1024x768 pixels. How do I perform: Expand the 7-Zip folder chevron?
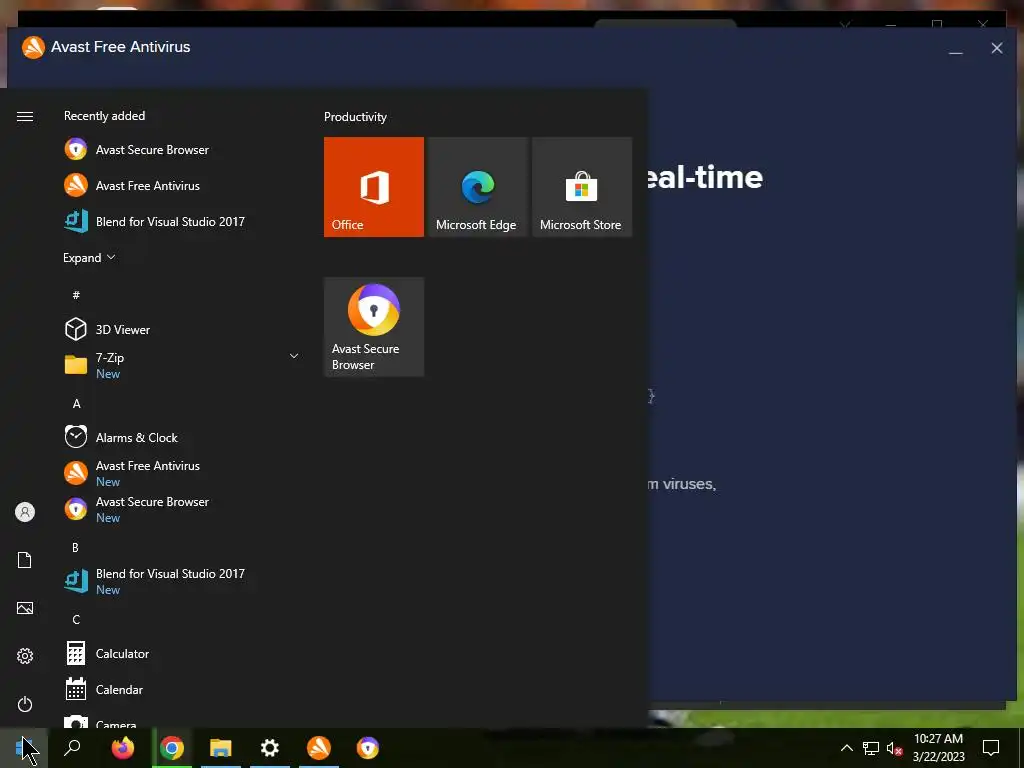(294, 356)
